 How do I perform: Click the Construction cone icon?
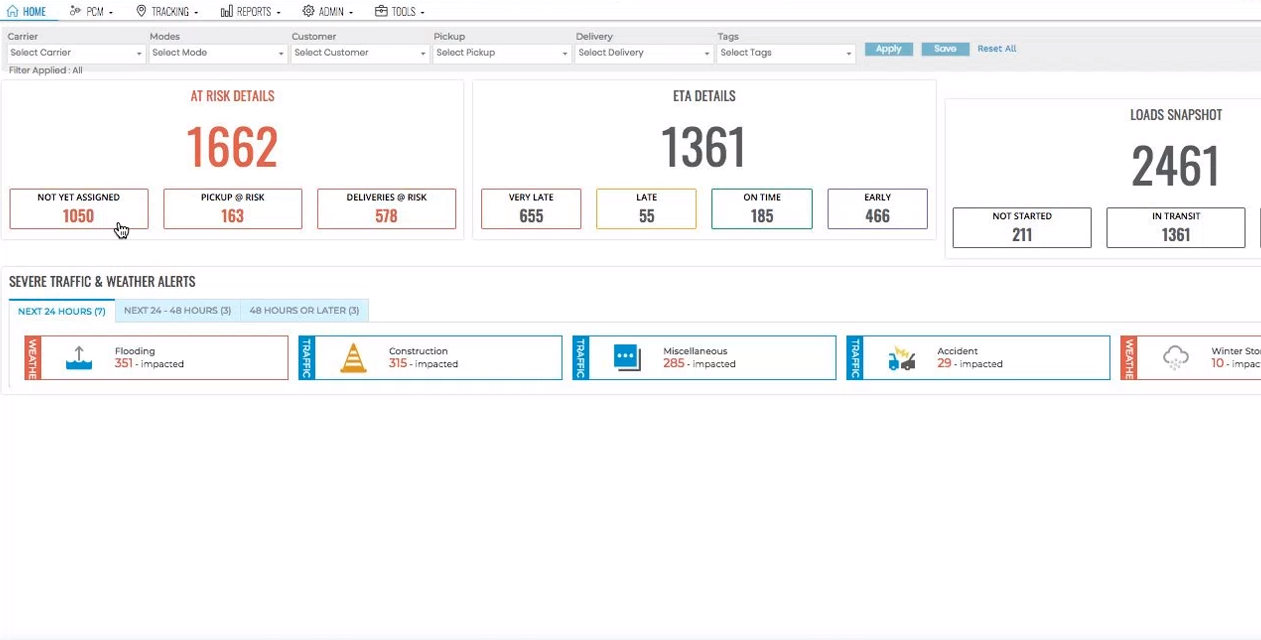(353, 358)
